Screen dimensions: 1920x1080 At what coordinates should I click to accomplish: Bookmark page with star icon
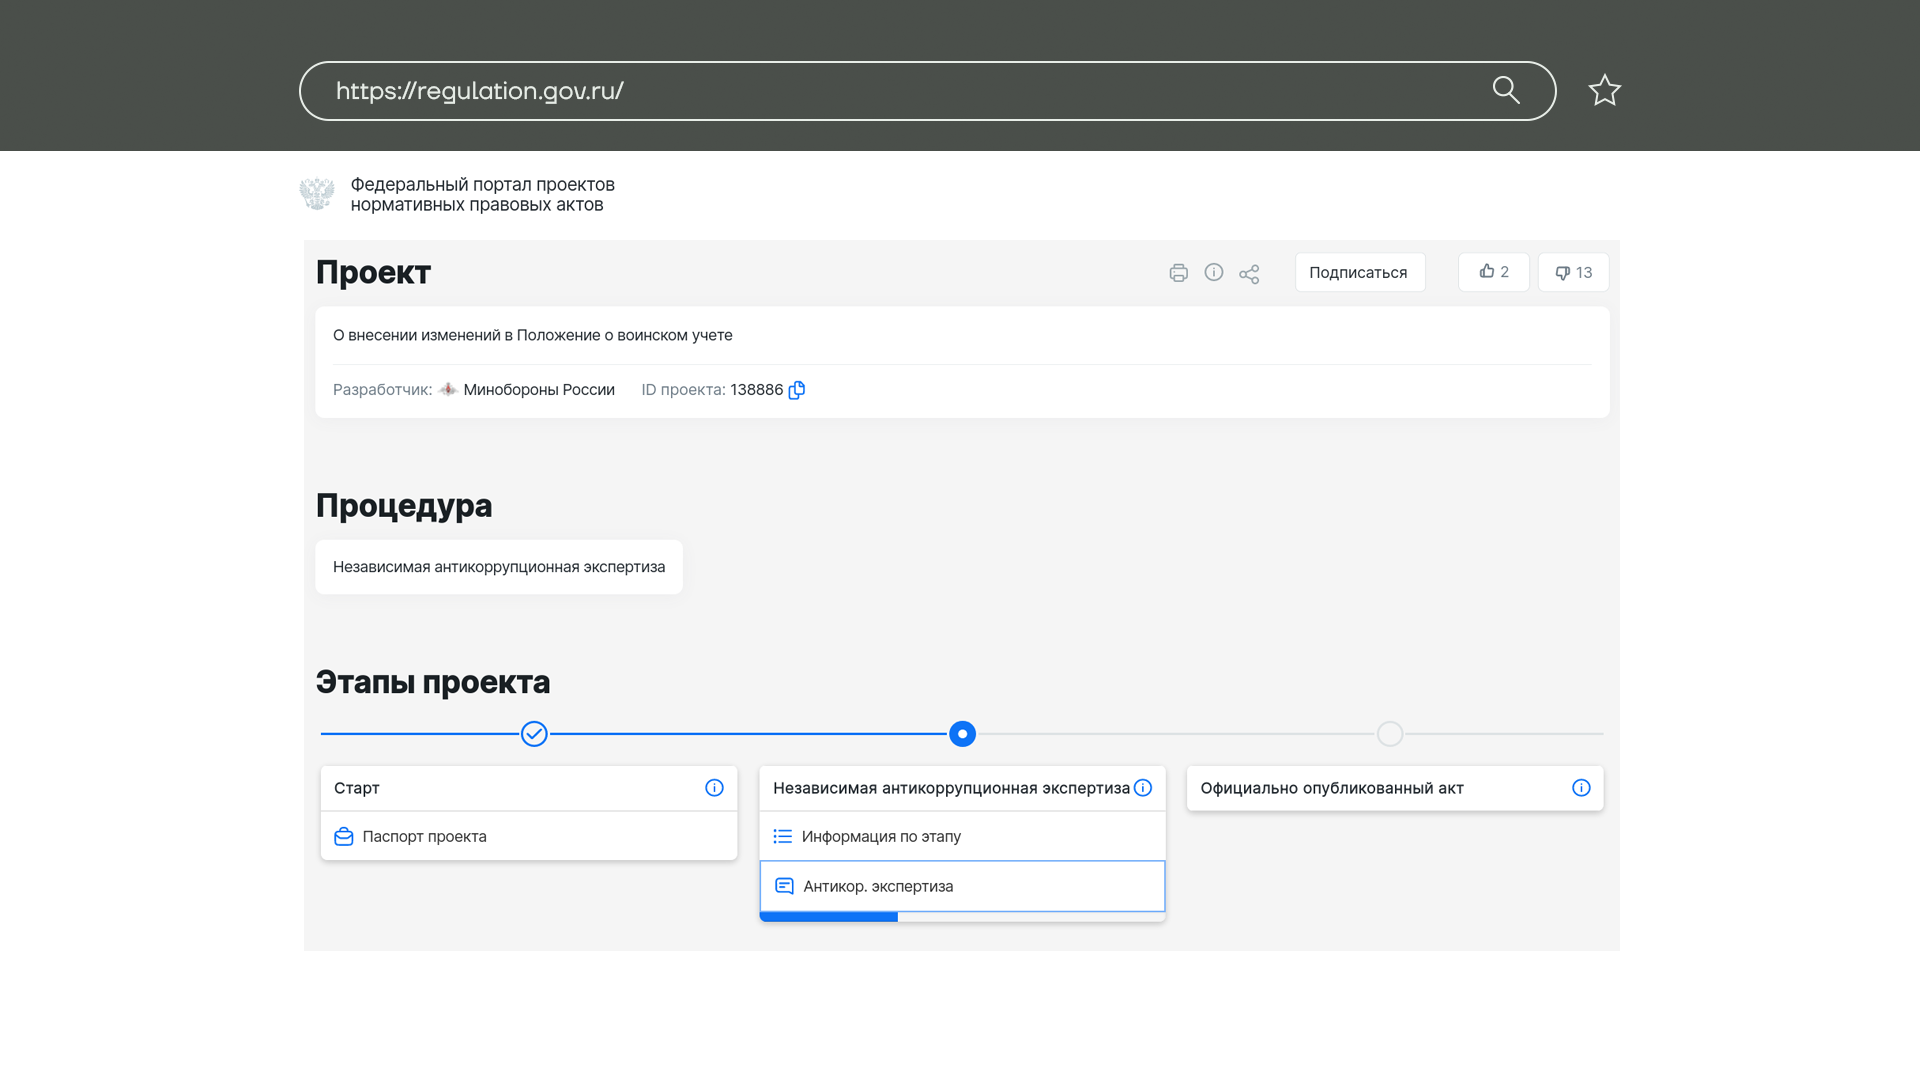coord(1604,91)
